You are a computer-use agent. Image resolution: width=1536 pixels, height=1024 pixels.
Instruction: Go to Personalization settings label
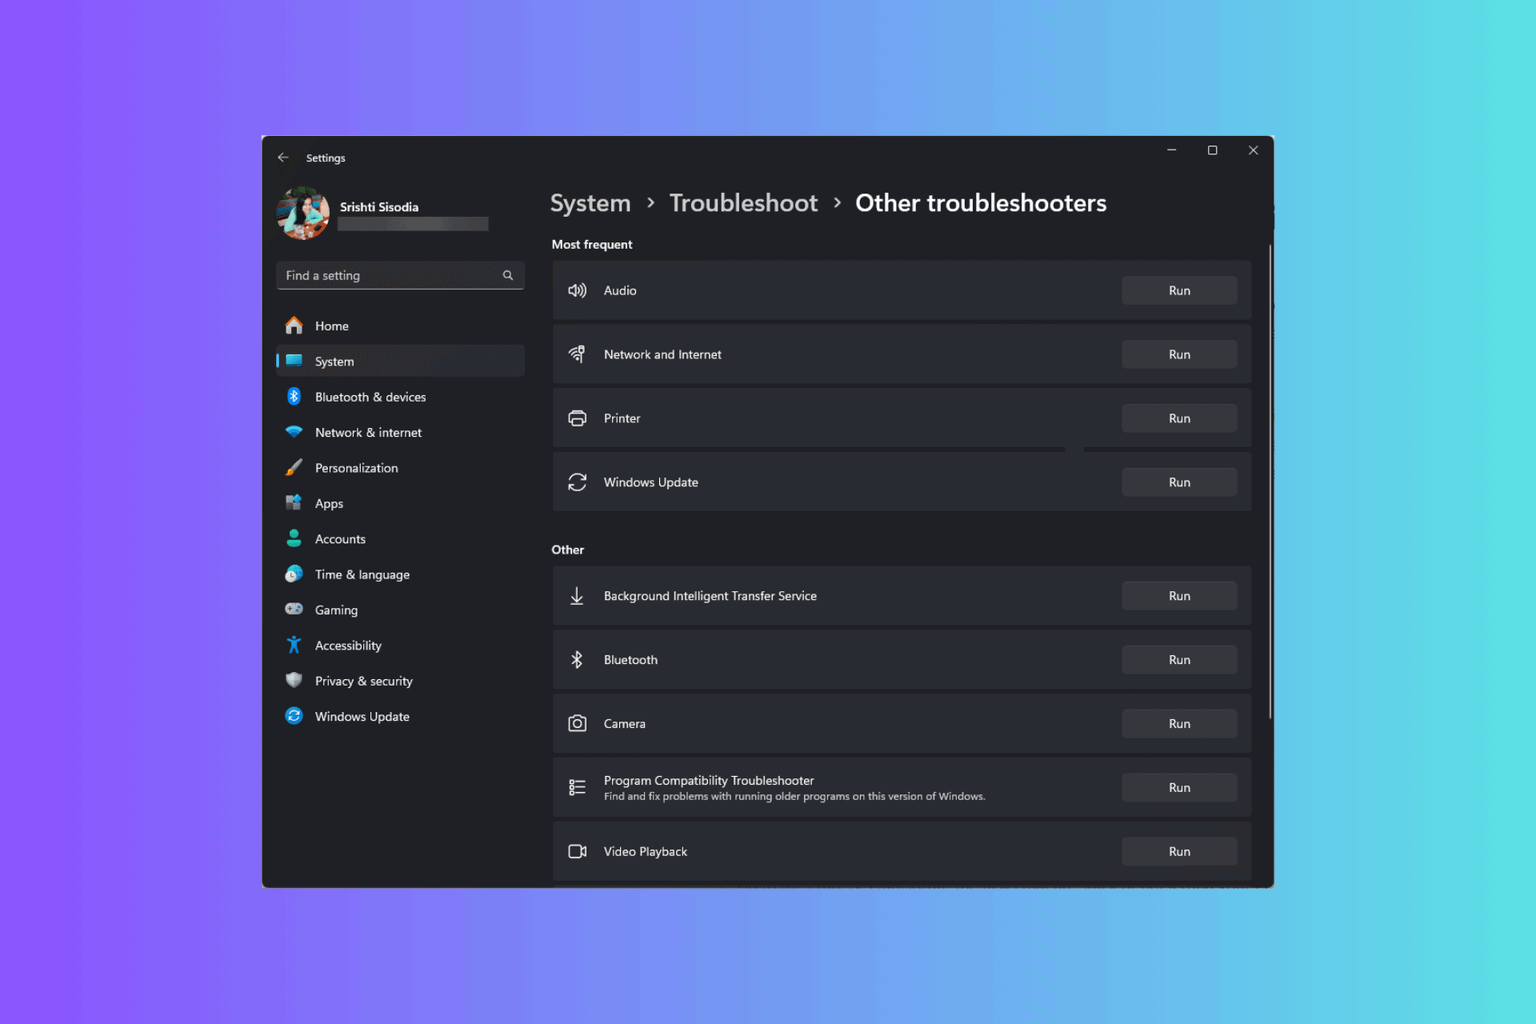tap(356, 468)
